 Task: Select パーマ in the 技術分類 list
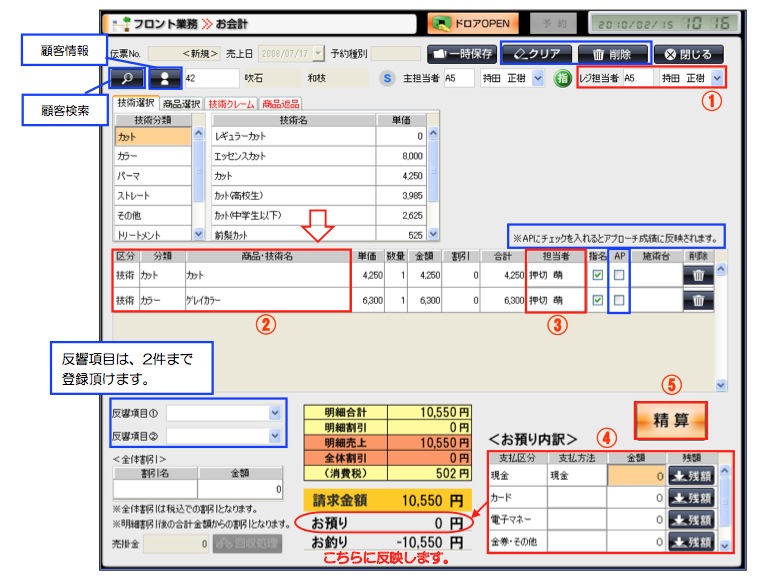click(x=150, y=175)
